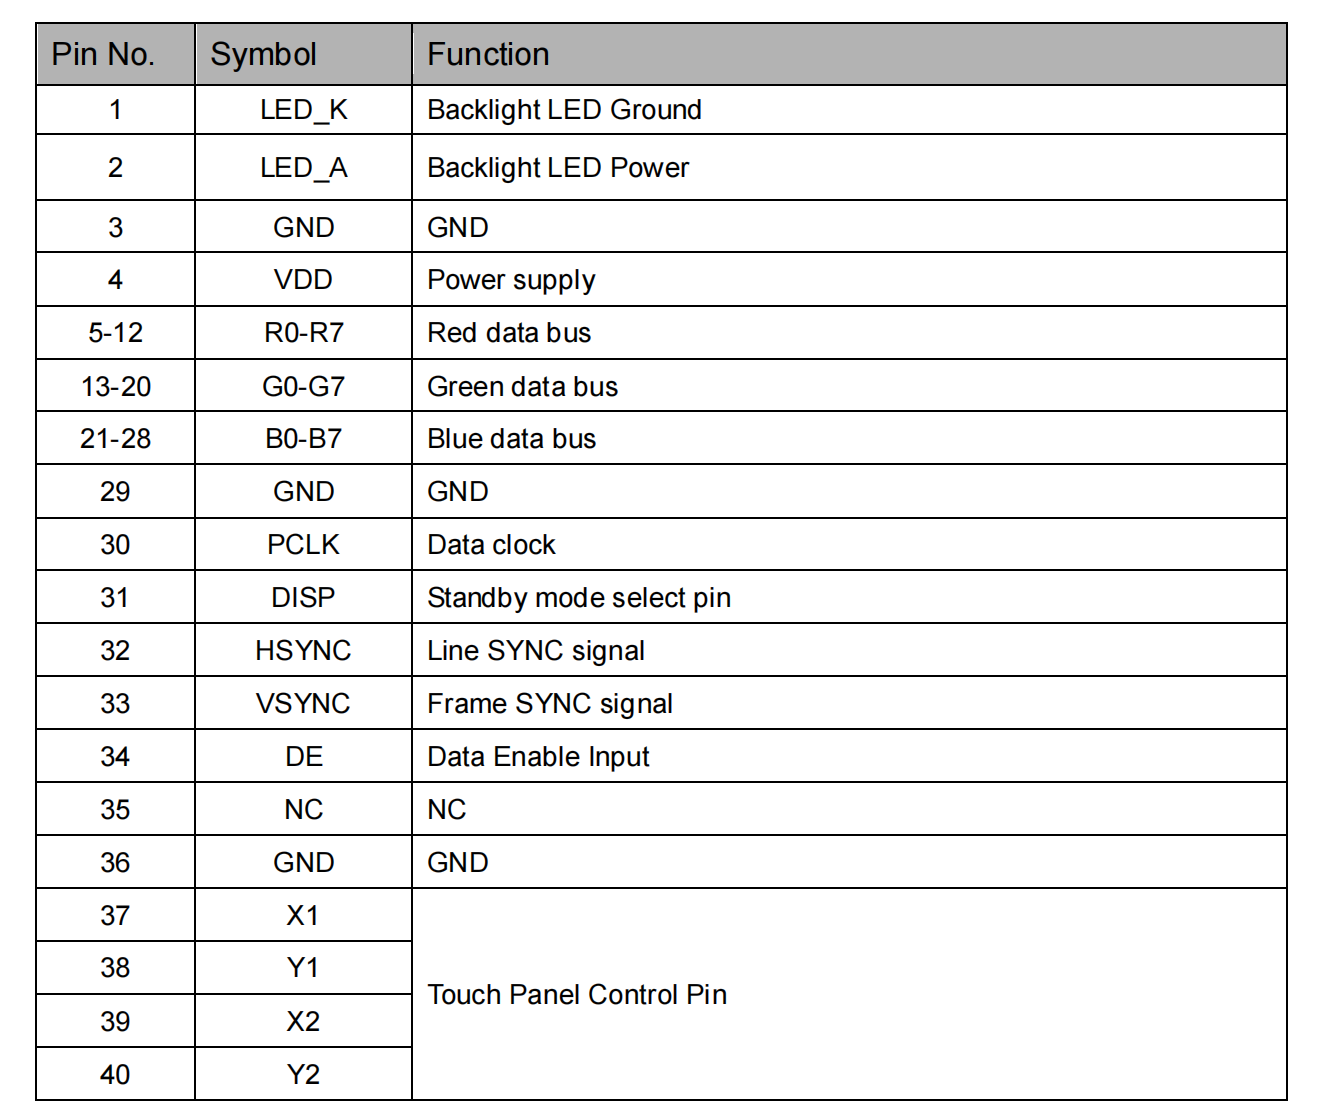This screenshot has height=1116, width=1336.
Task: Click the 'Power supply' function cell
Action: (x=511, y=280)
